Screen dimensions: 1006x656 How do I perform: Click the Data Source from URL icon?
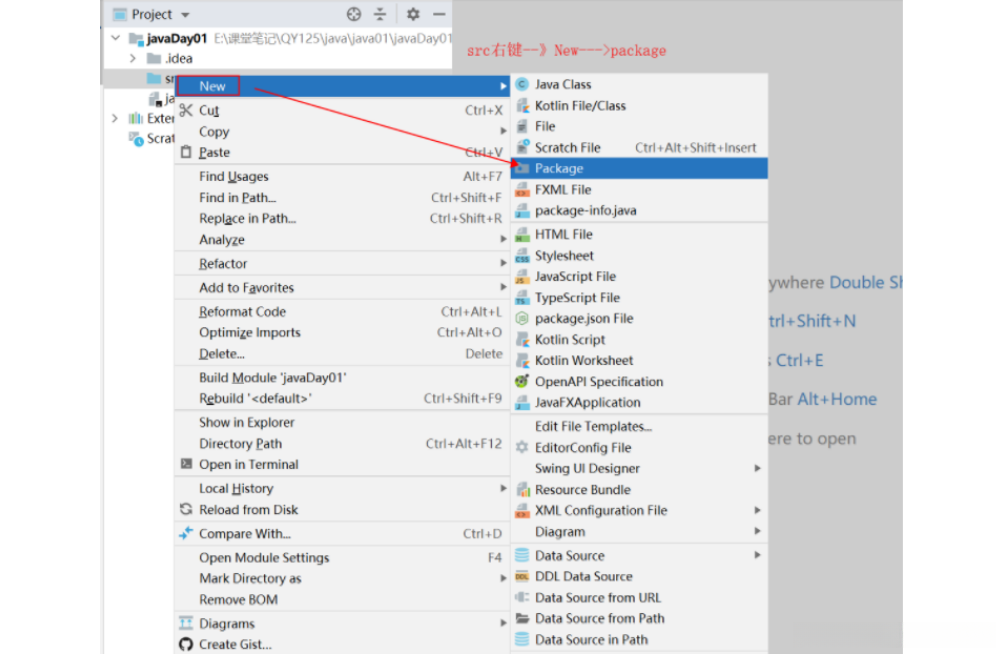[x=522, y=598]
